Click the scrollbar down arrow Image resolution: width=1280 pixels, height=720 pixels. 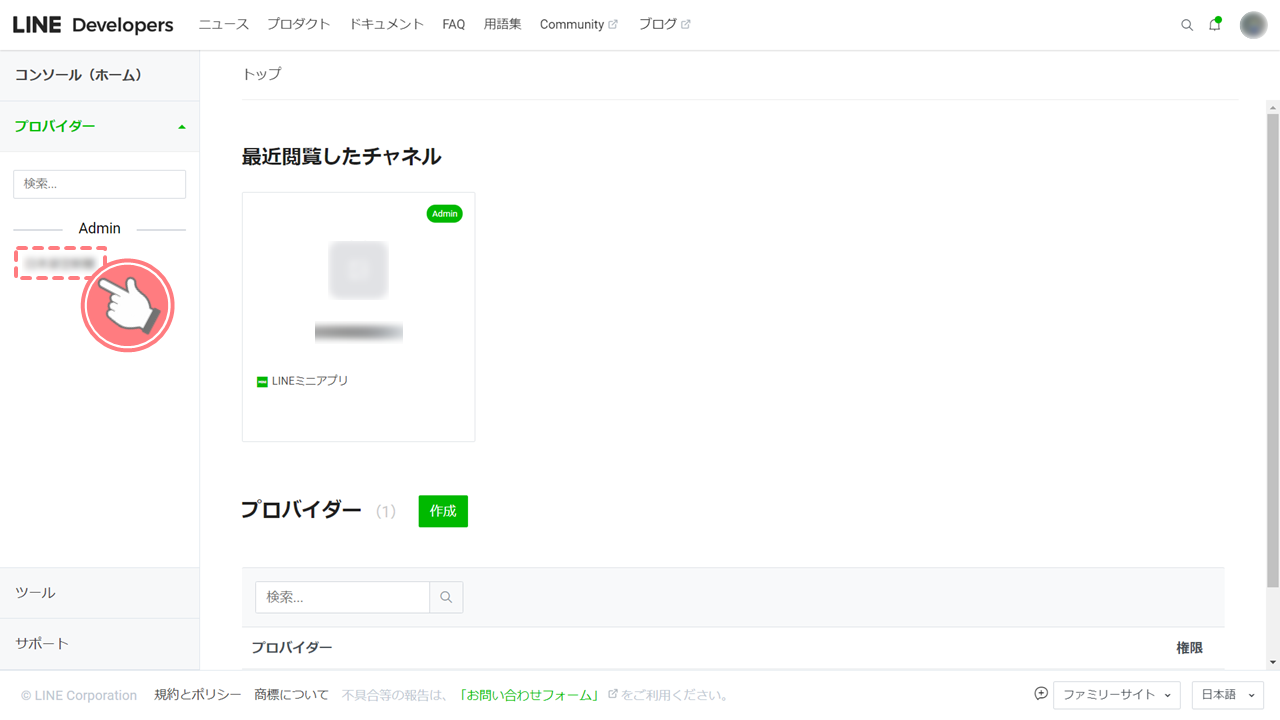tap(1272, 662)
